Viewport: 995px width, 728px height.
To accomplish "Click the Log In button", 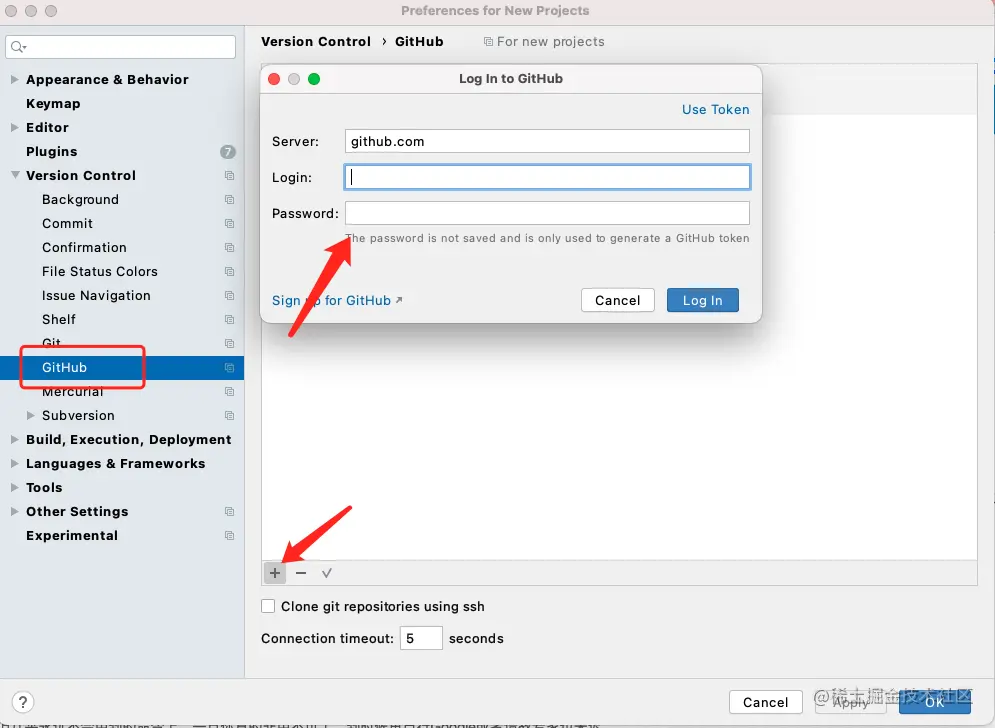I will [x=702, y=300].
